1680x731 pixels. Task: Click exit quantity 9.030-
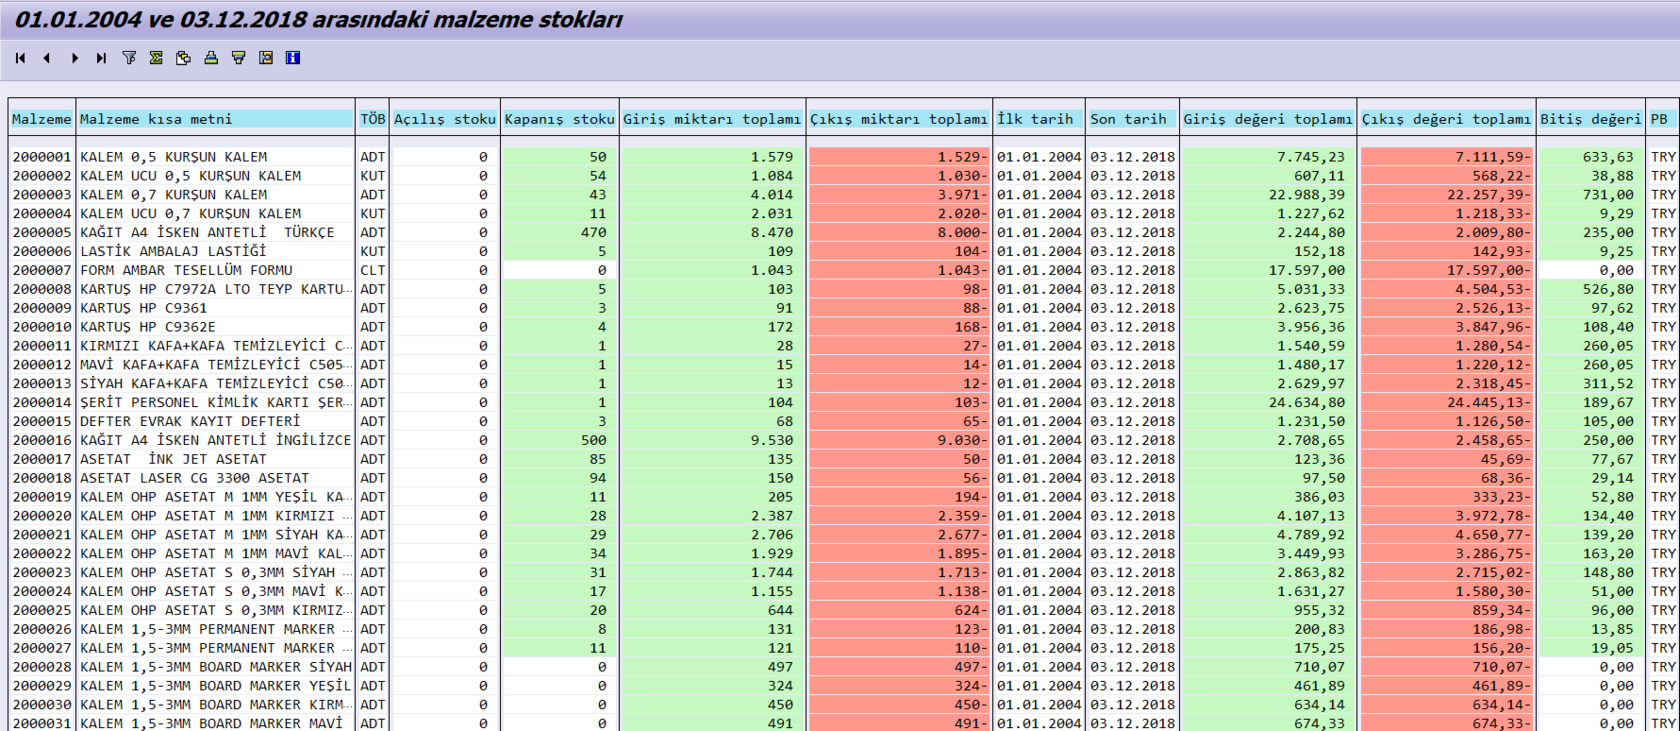(962, 440)
